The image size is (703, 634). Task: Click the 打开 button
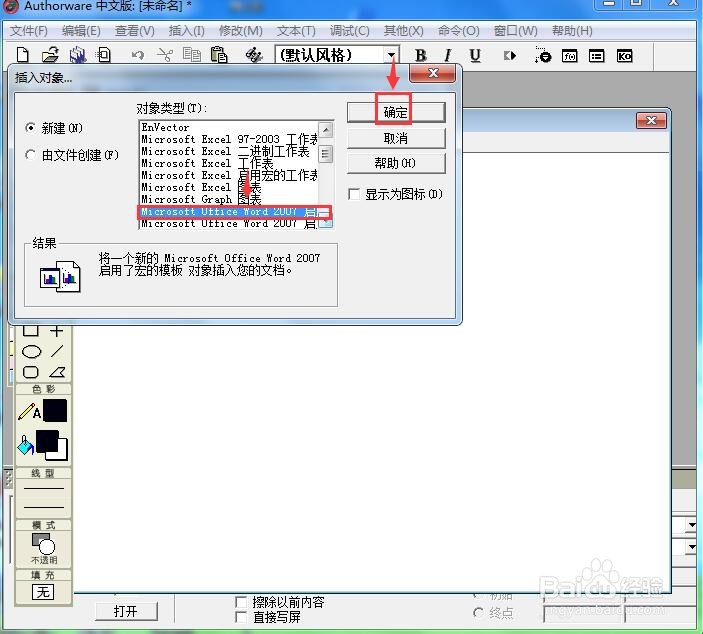click(x=126, y=611)
